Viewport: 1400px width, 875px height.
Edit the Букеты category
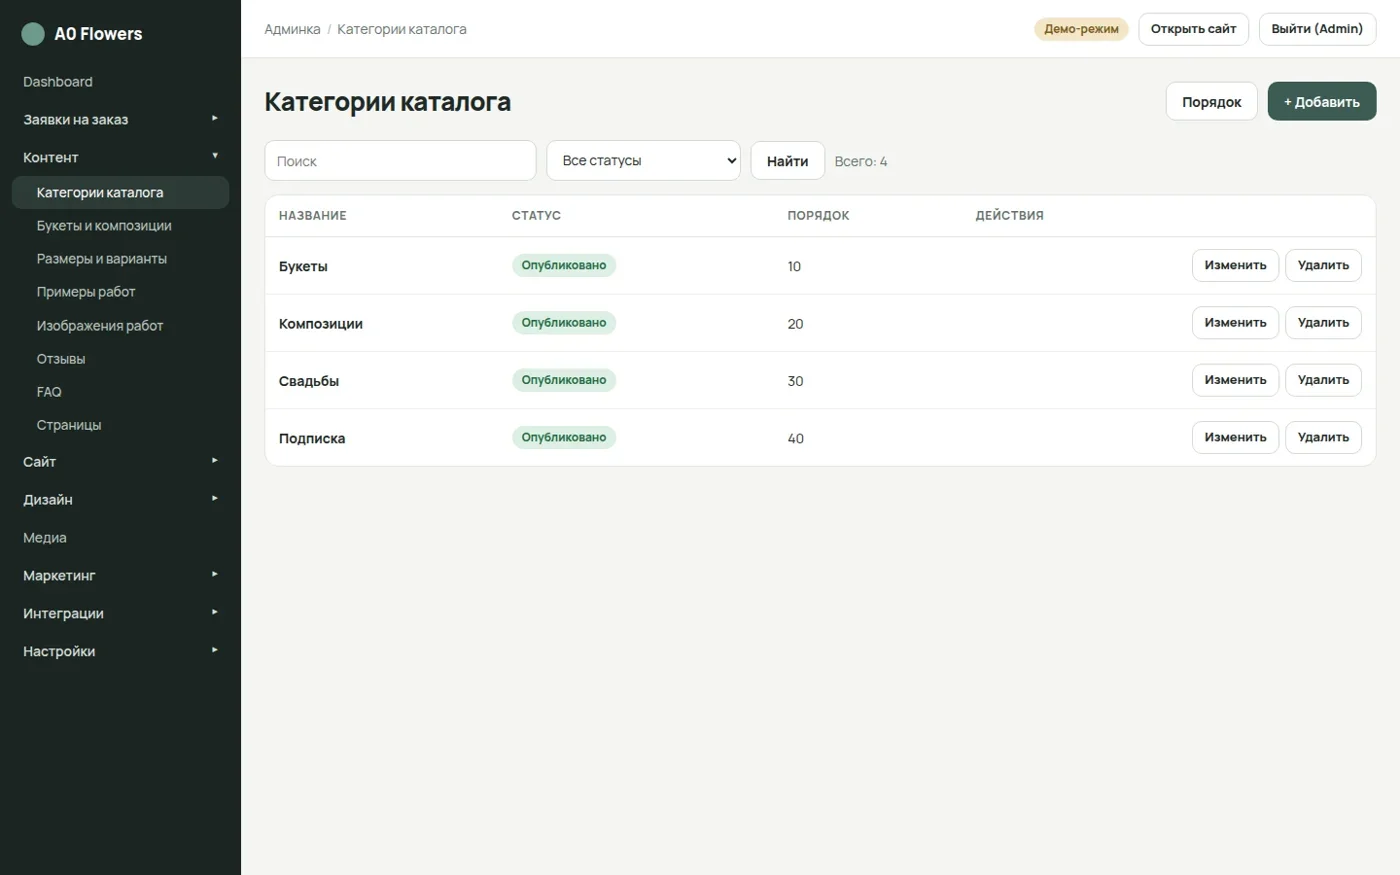(x=1235, y=266)
